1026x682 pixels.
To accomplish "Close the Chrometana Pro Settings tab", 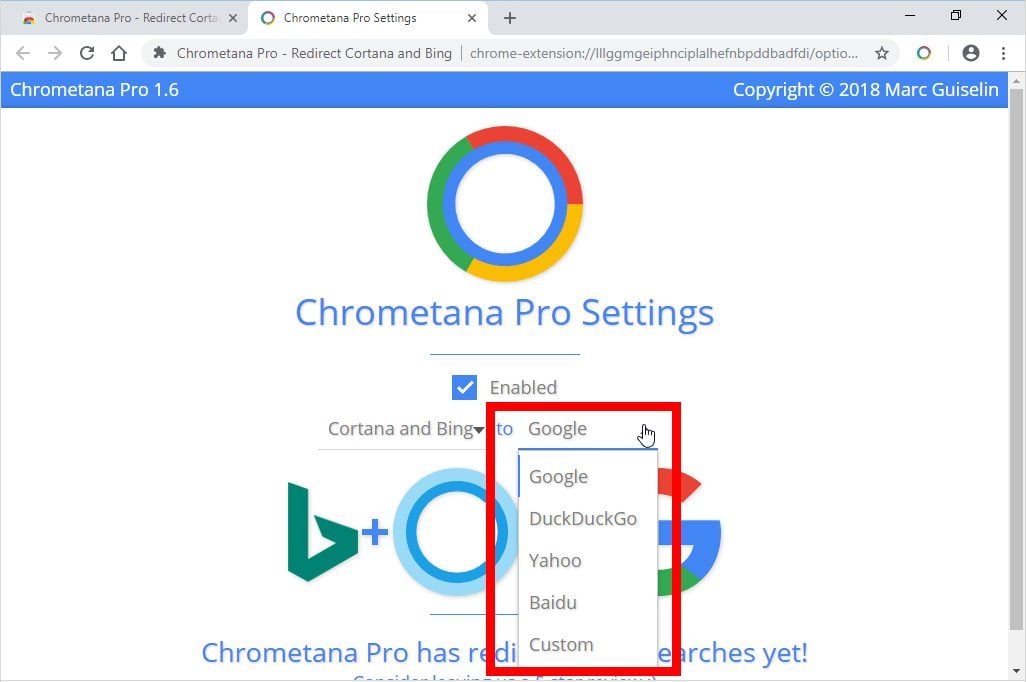I will (x=472, y=18).
